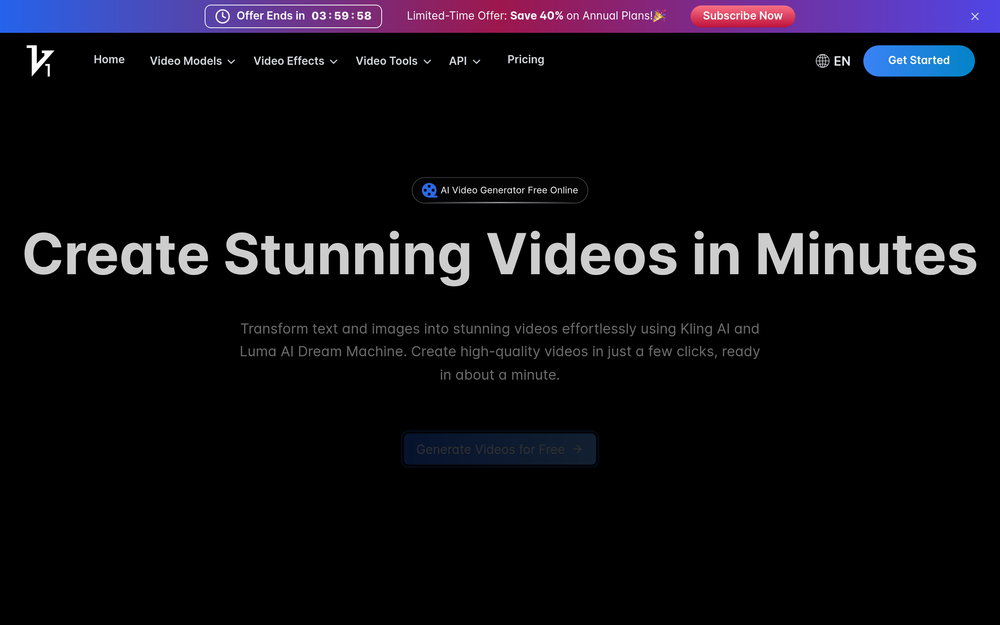This screenshot has height=625, width=1000.
Task: Open the Video Effects menu label
Action: 288,61
